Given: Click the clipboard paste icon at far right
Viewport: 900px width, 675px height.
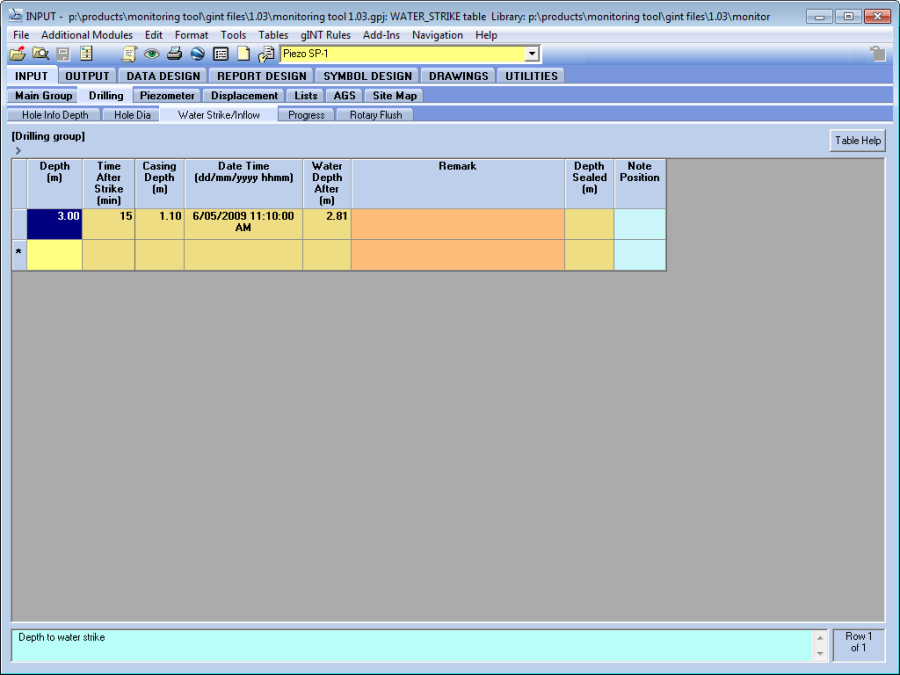Looking at the screenshot, I should [877, 54].
